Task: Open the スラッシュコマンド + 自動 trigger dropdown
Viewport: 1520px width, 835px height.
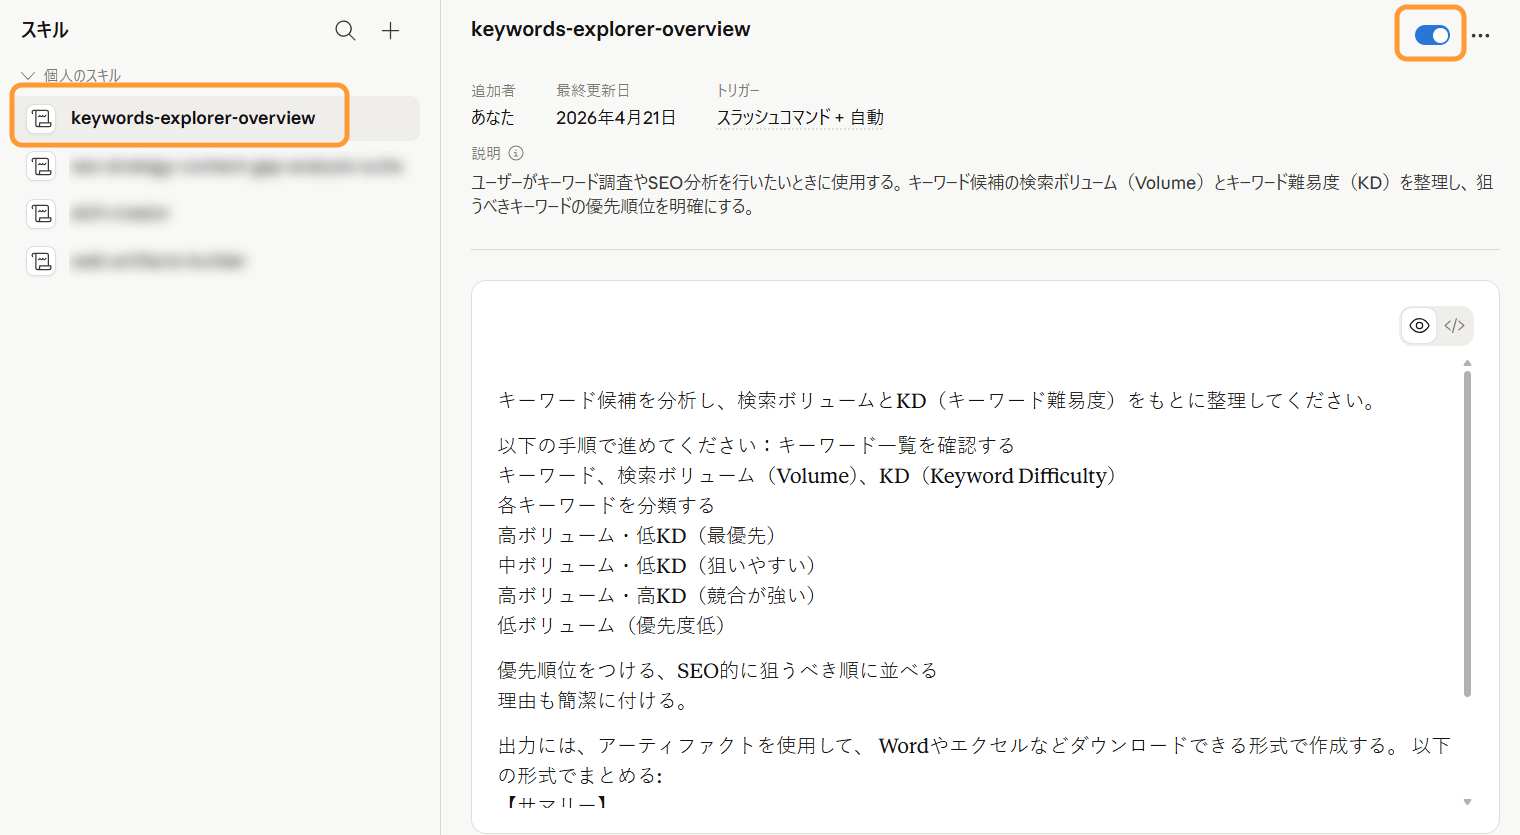Action: [799, 118]
